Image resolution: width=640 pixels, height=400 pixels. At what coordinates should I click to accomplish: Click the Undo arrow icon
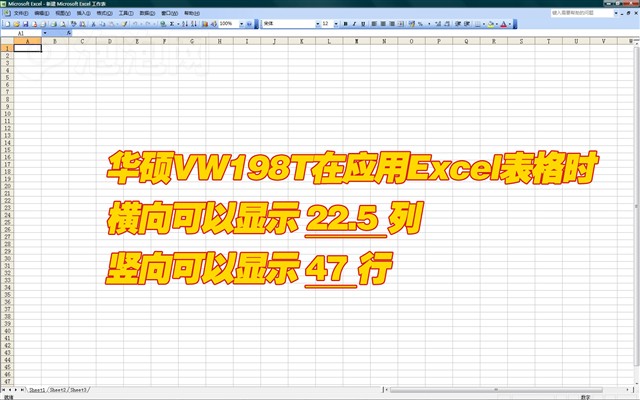pos(135,24)
